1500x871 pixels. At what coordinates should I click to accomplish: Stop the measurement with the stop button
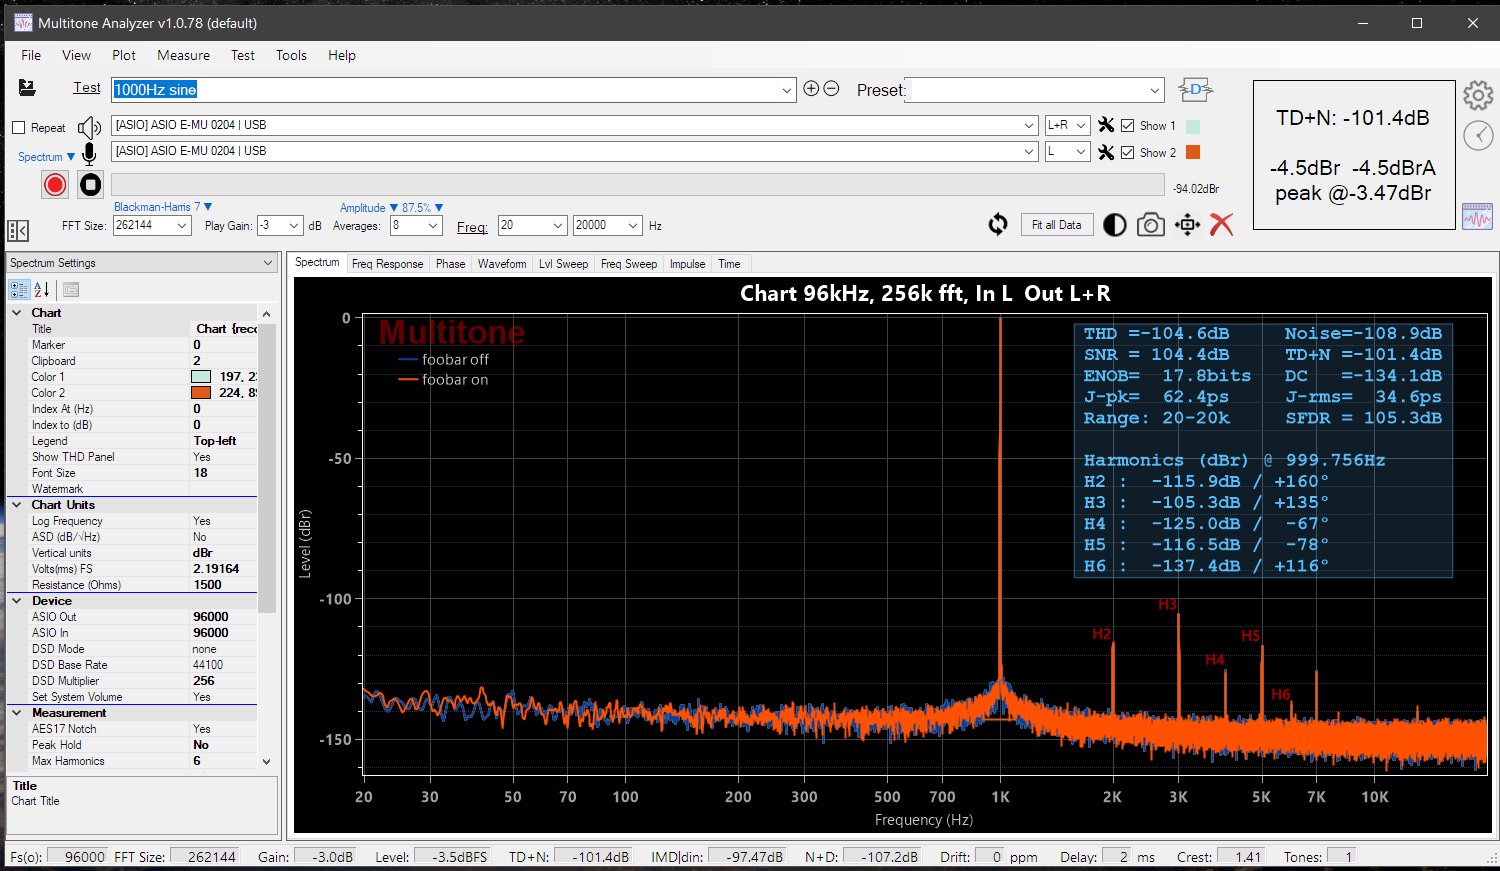click(91, 184)
